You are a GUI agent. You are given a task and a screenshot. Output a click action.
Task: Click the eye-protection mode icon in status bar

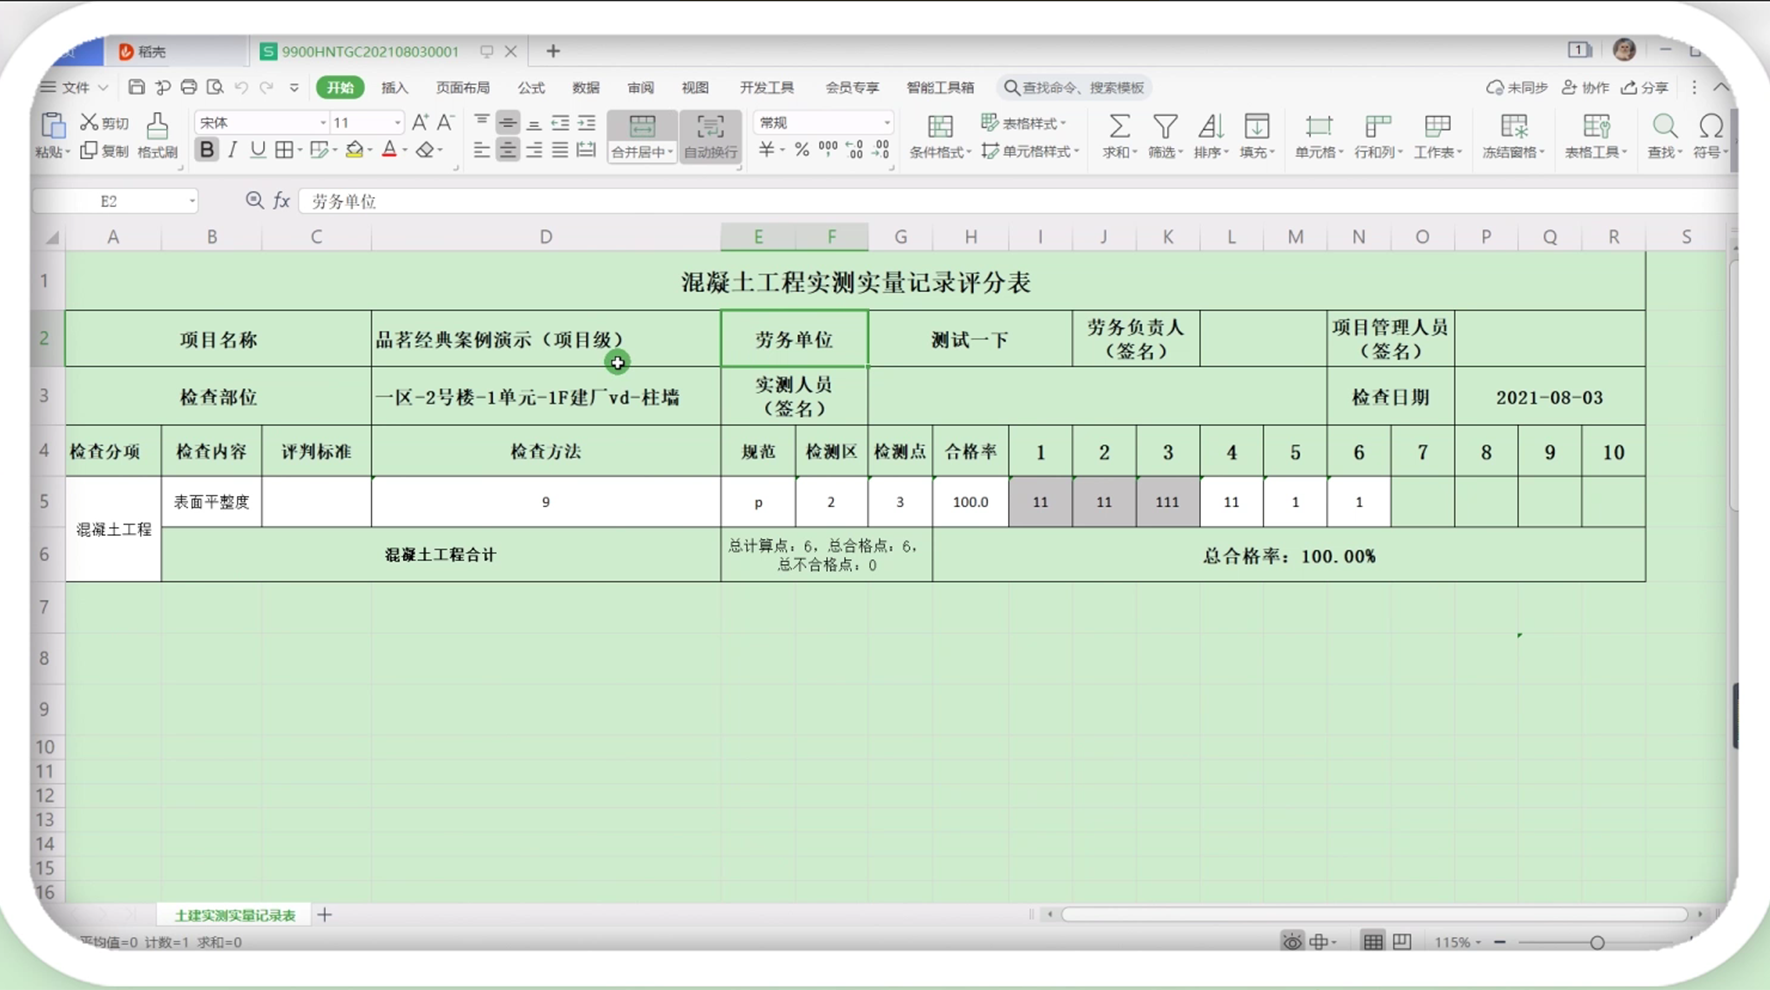(x=1293, y=941)
